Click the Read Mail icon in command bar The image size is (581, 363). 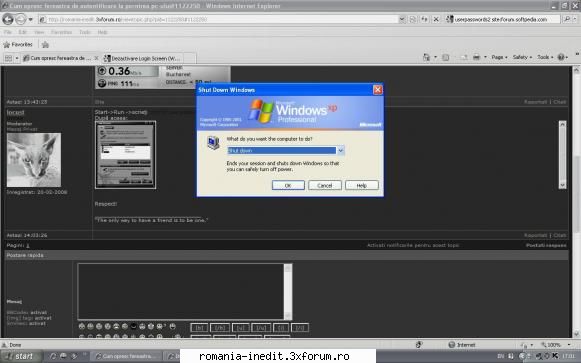click(x=464, y=57)
